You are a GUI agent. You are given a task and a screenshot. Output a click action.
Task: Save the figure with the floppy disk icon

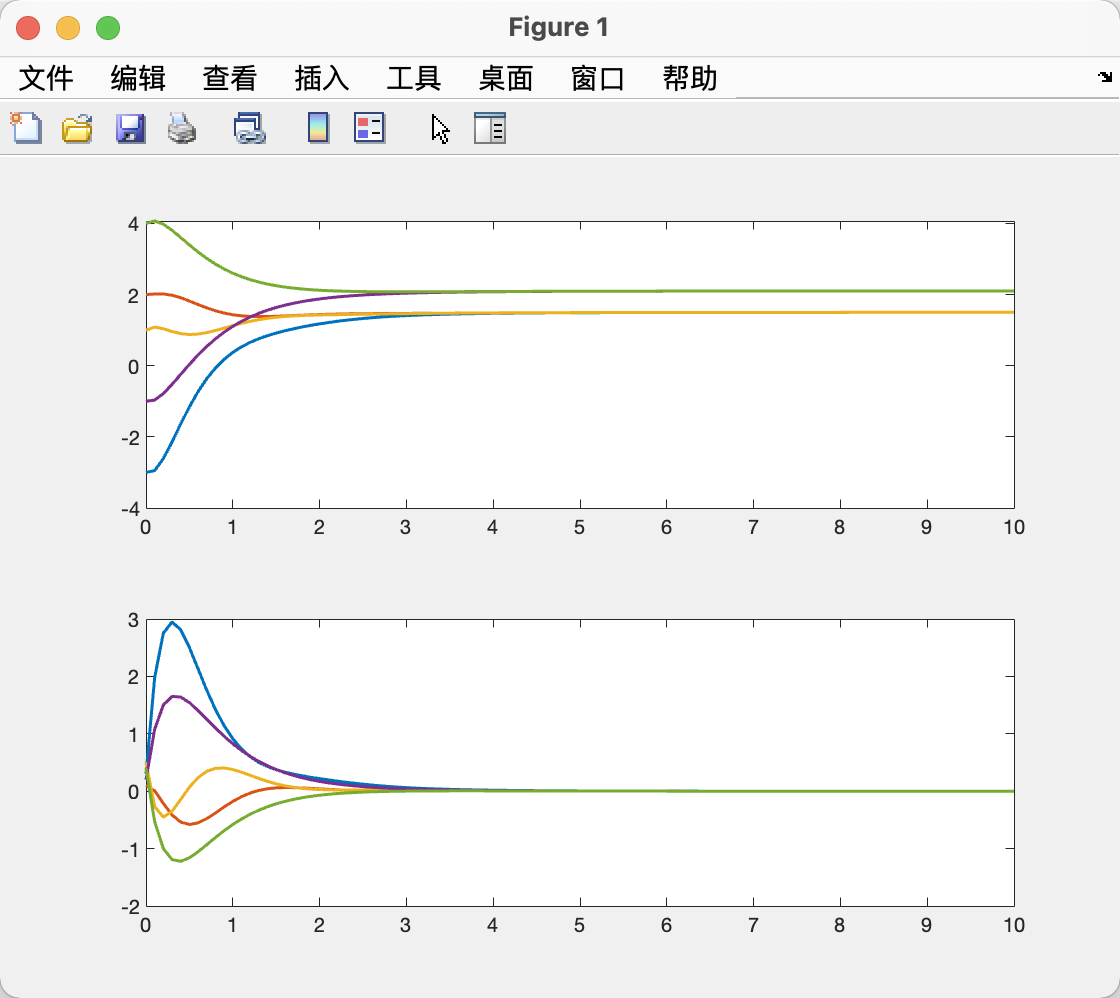click(130, 129)
